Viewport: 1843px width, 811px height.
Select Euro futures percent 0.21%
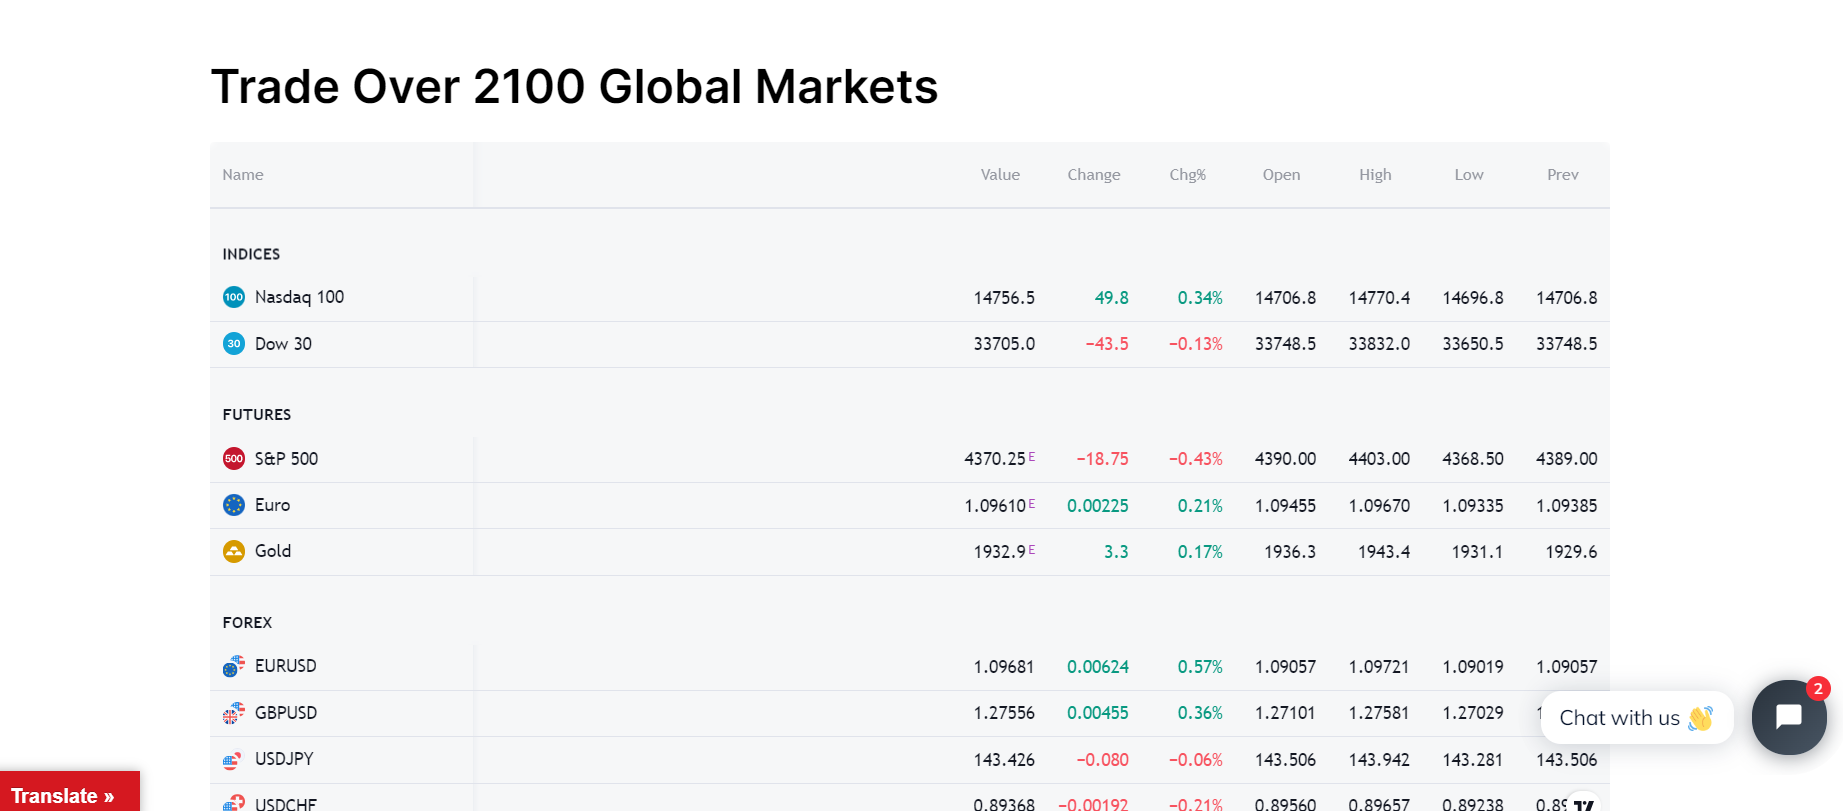pyautogui.click(x=1200, y=506)
